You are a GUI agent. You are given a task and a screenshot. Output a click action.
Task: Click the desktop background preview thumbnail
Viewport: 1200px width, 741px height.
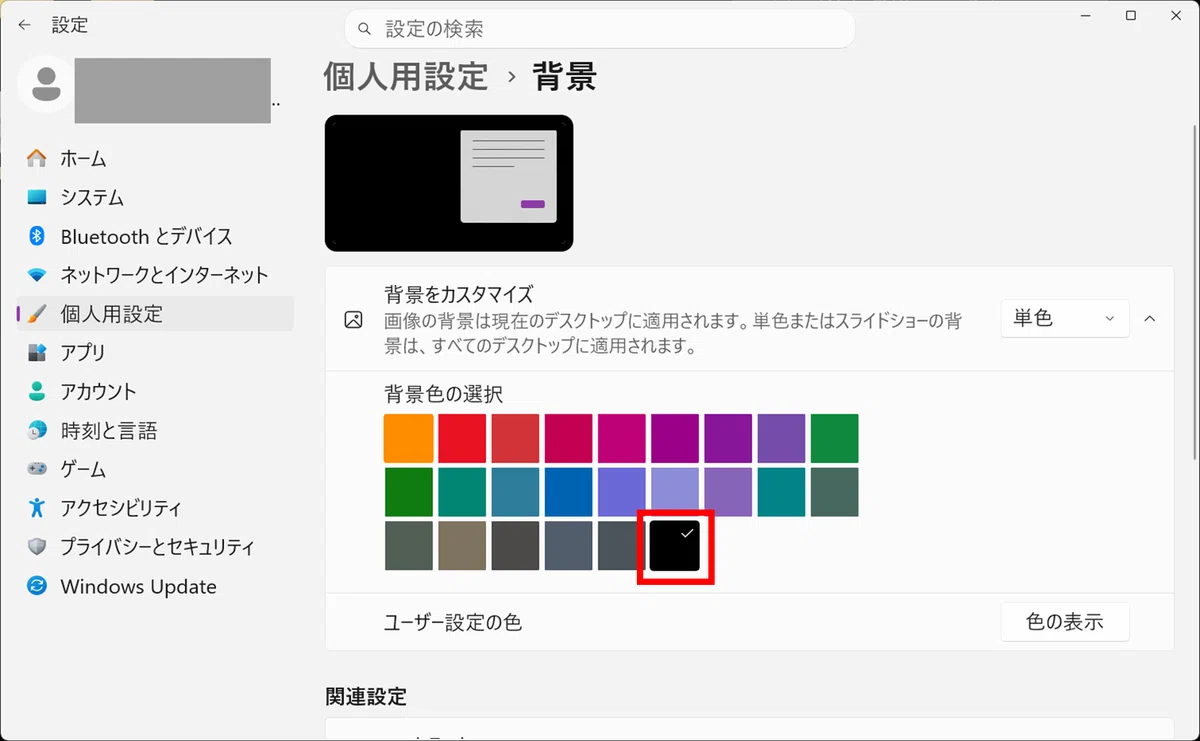click(x=449, y=183)
